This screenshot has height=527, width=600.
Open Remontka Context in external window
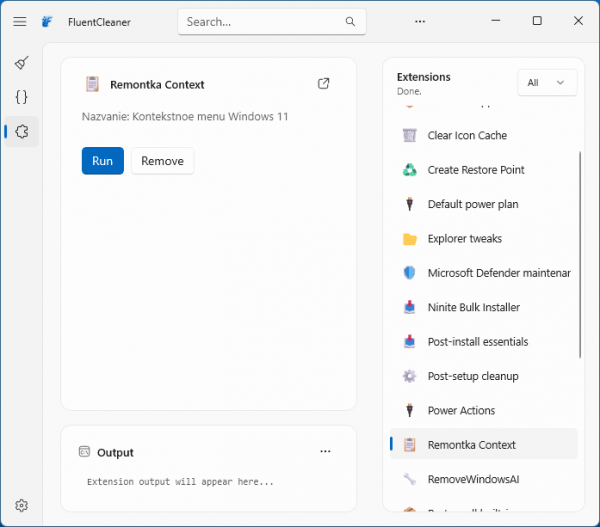tap(323, 83)
